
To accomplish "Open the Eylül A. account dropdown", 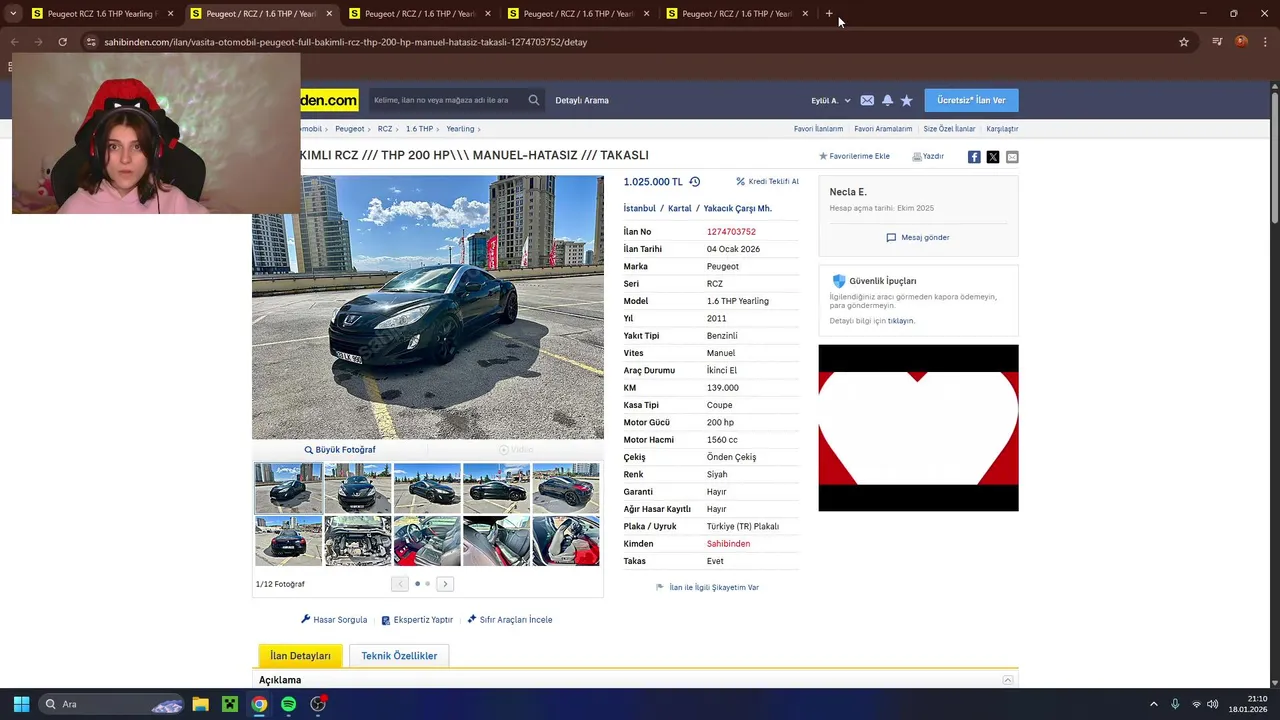I will tap(831, 100).
